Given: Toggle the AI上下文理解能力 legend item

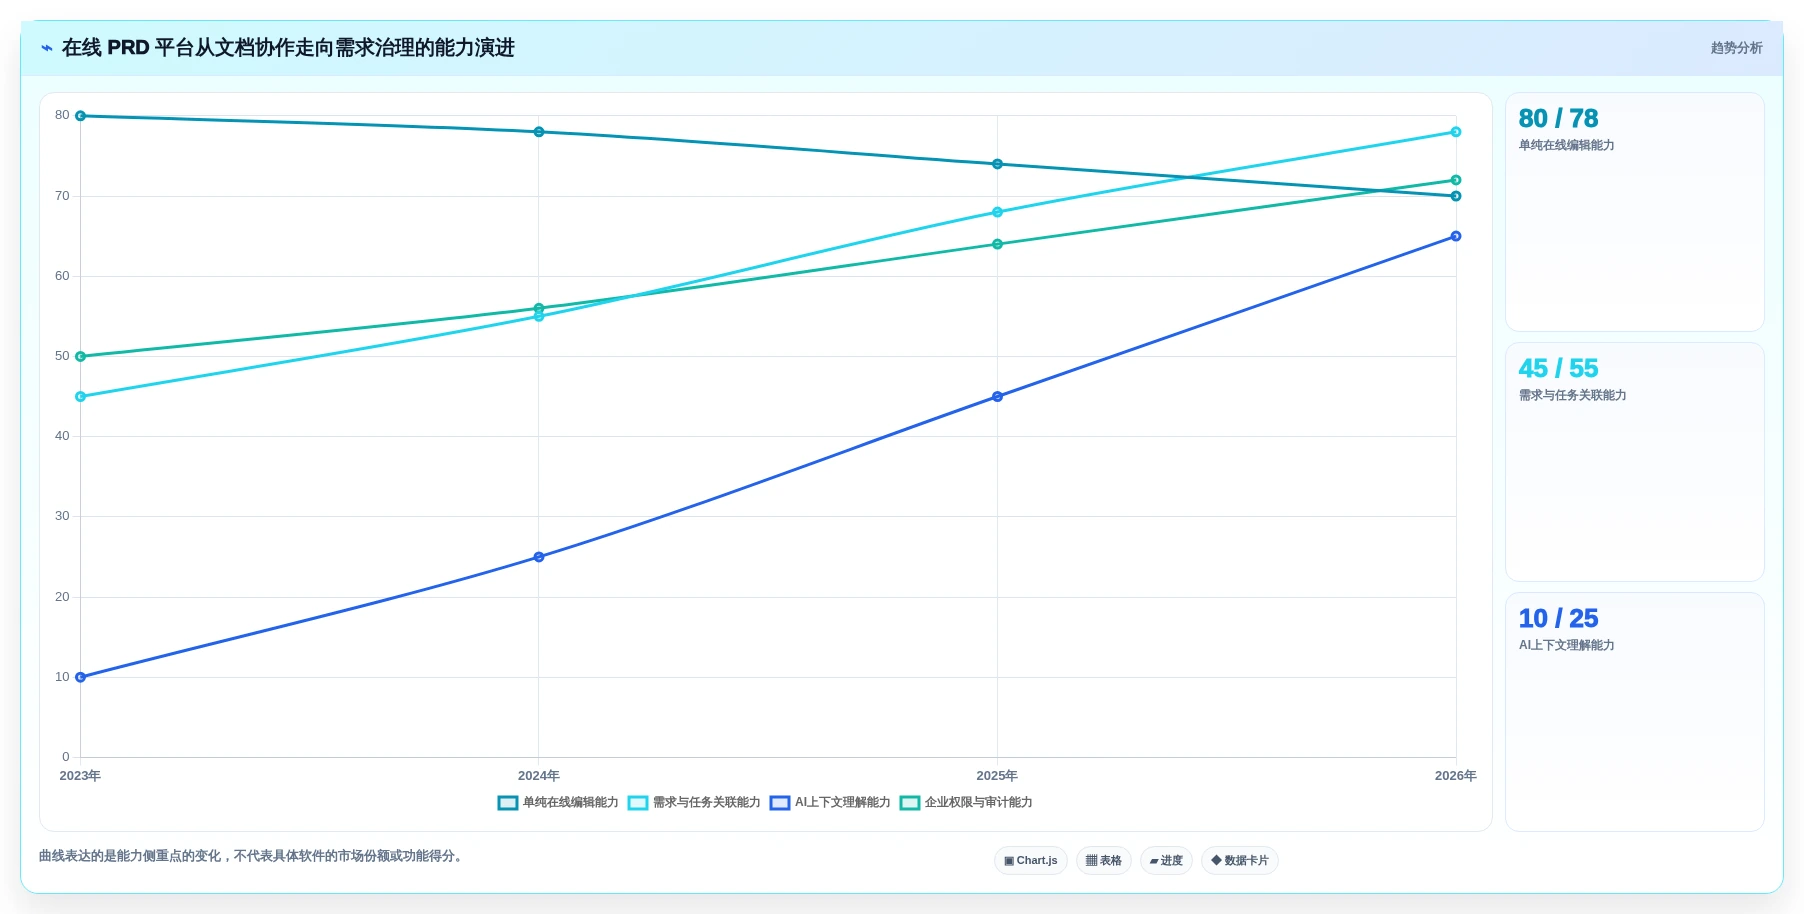Looking at the screenshot, I should point(830,803).
